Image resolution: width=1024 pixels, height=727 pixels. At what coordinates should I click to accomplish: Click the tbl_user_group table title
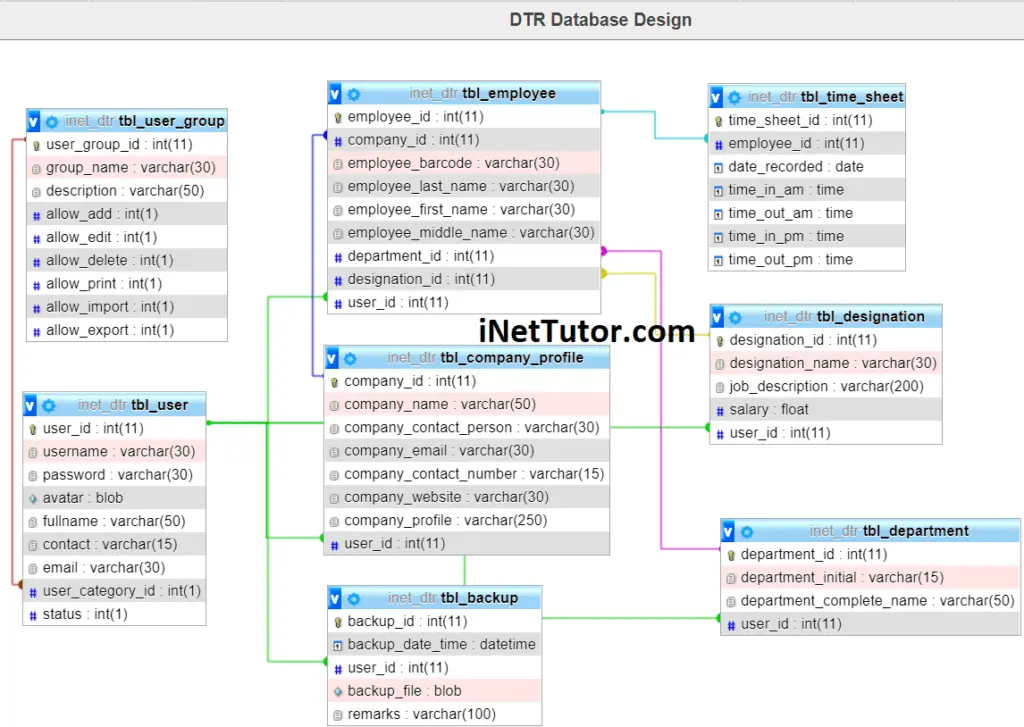[x=172, y=121]
